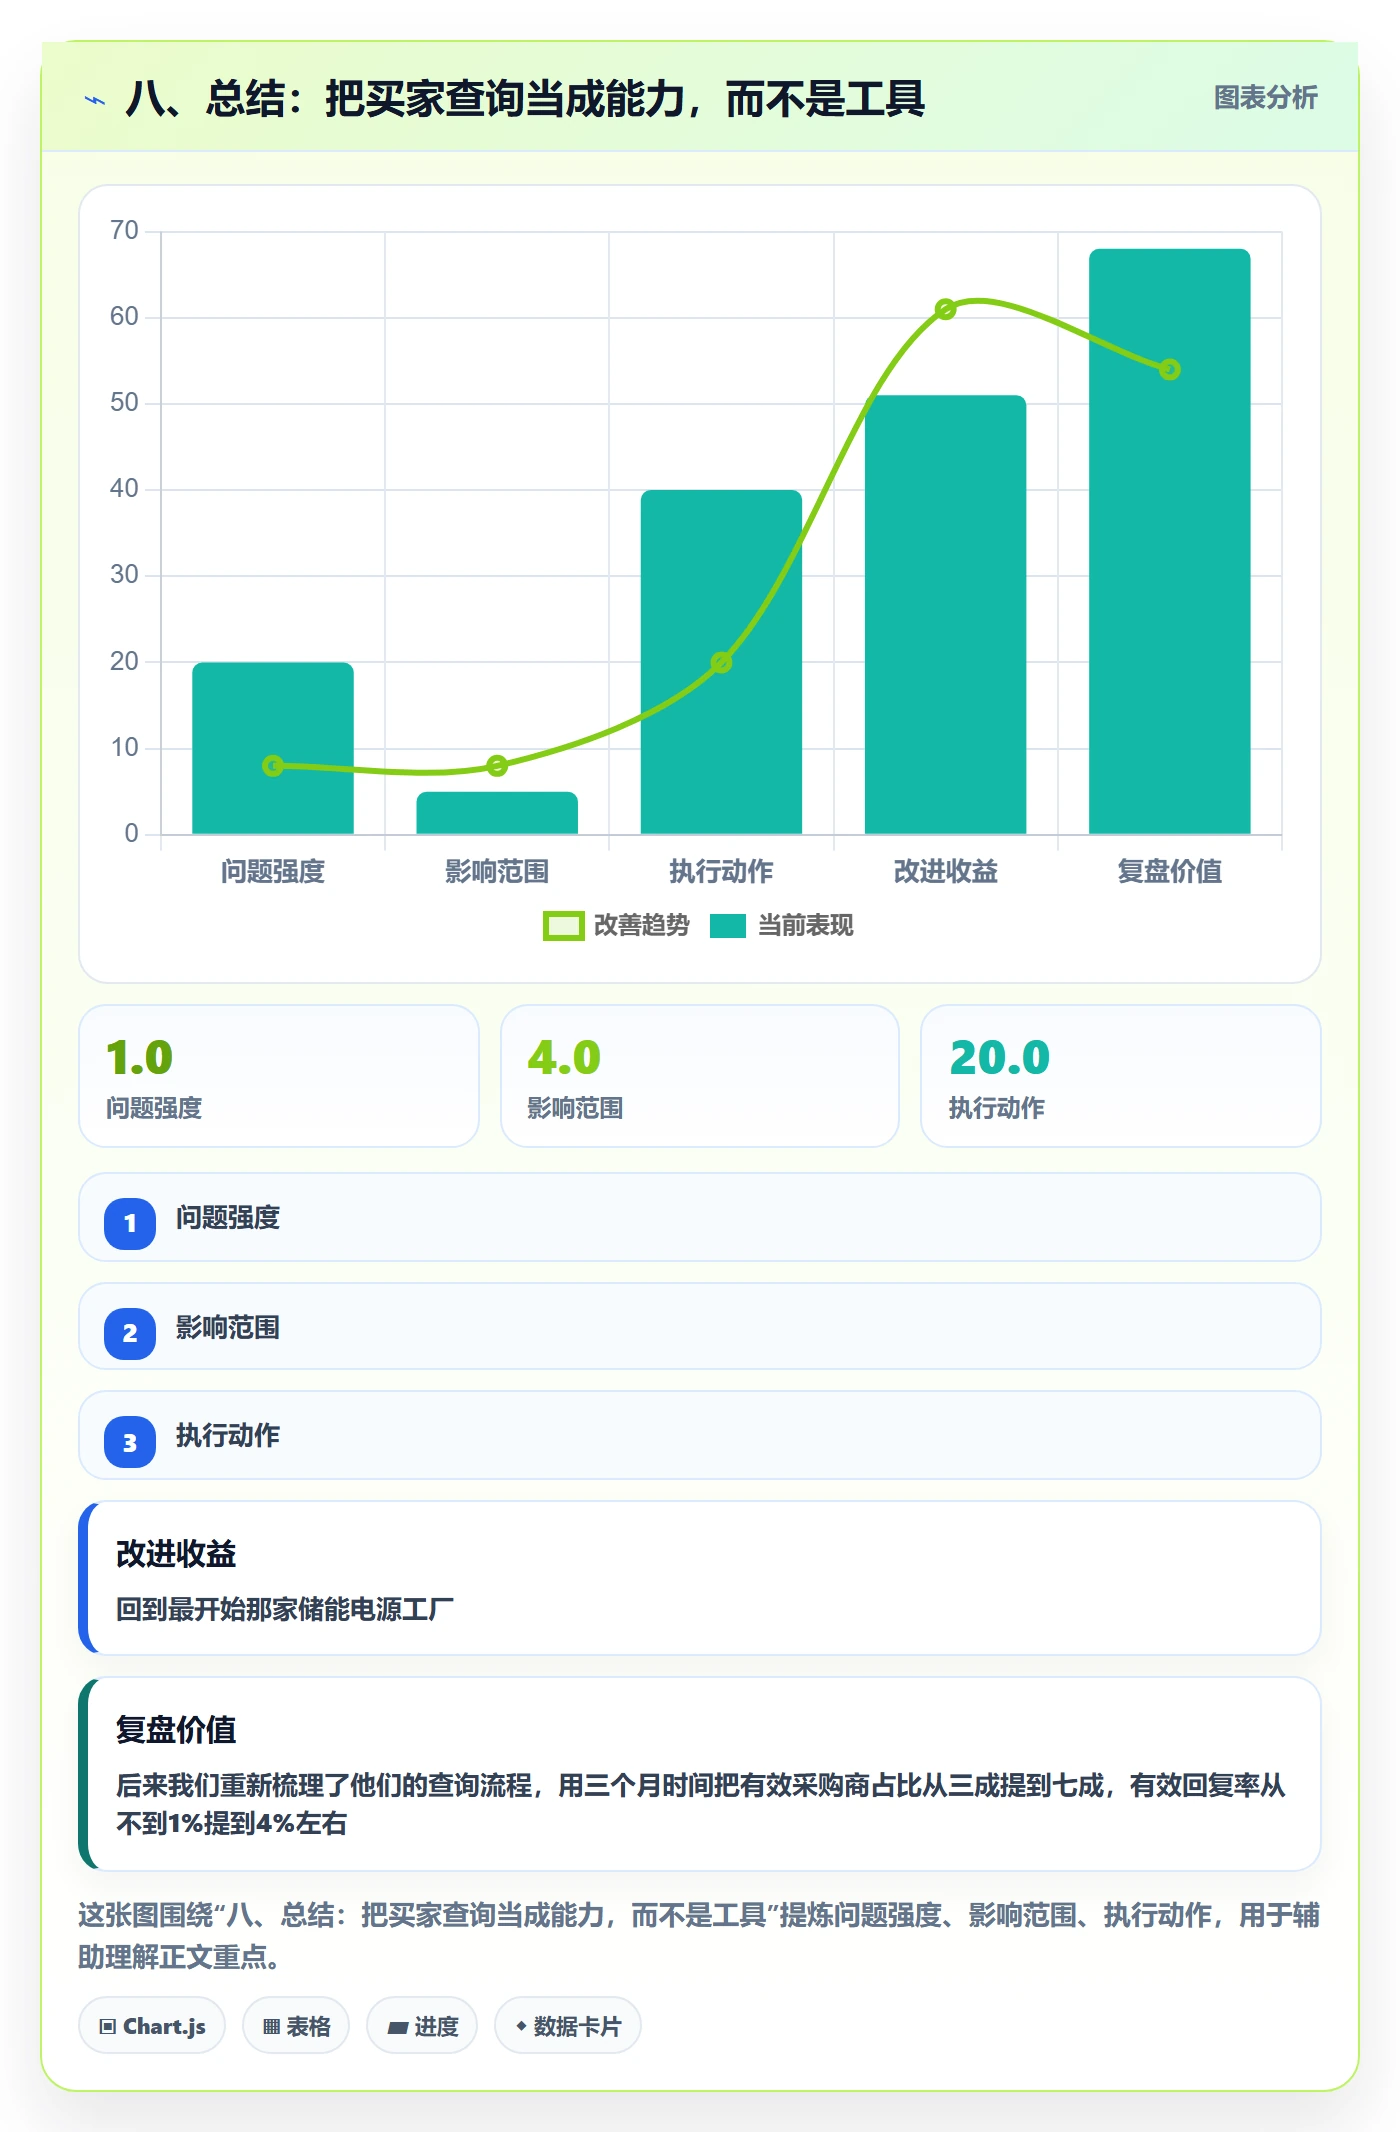1400x2132 pixels.
Task: Select the 执行动作 bar in chart
Action: tap(721, 662)
